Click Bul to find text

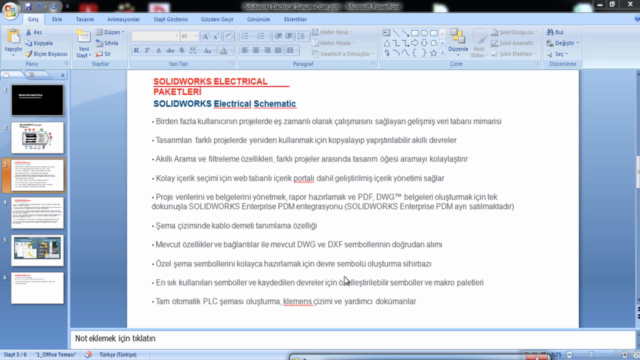[x=555, y=32]
